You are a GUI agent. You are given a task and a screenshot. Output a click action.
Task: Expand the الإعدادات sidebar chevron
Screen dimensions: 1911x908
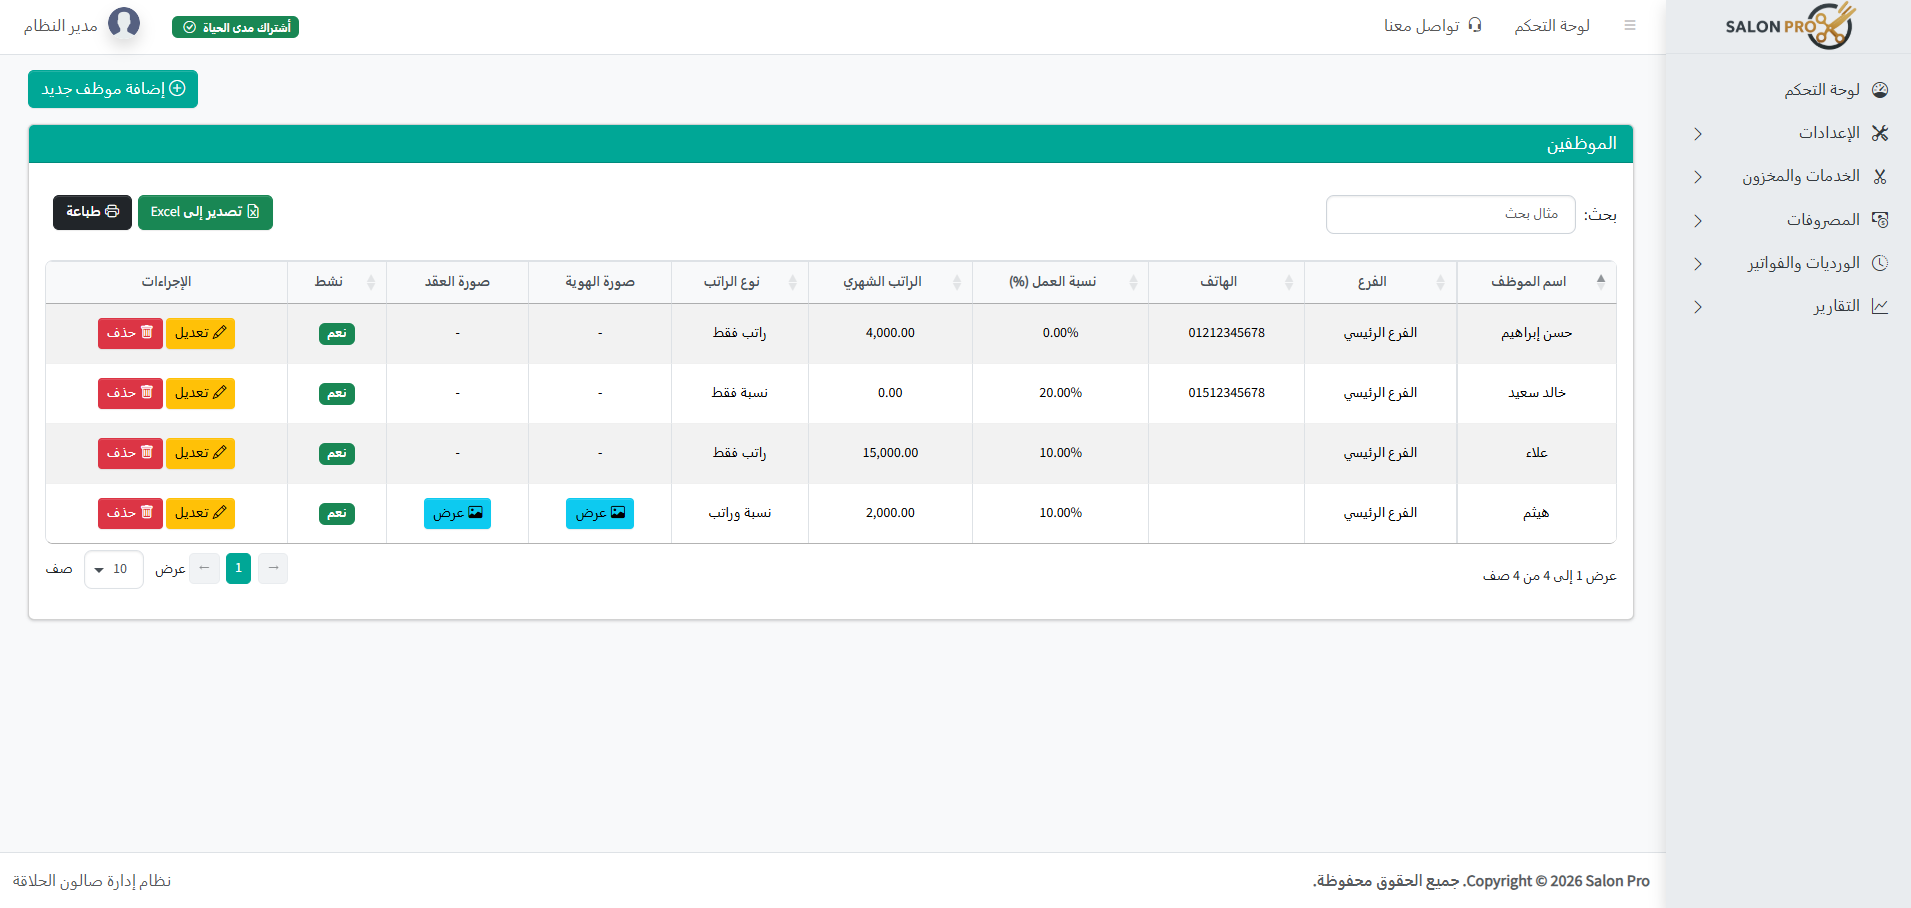click(x=1697, y=133)
